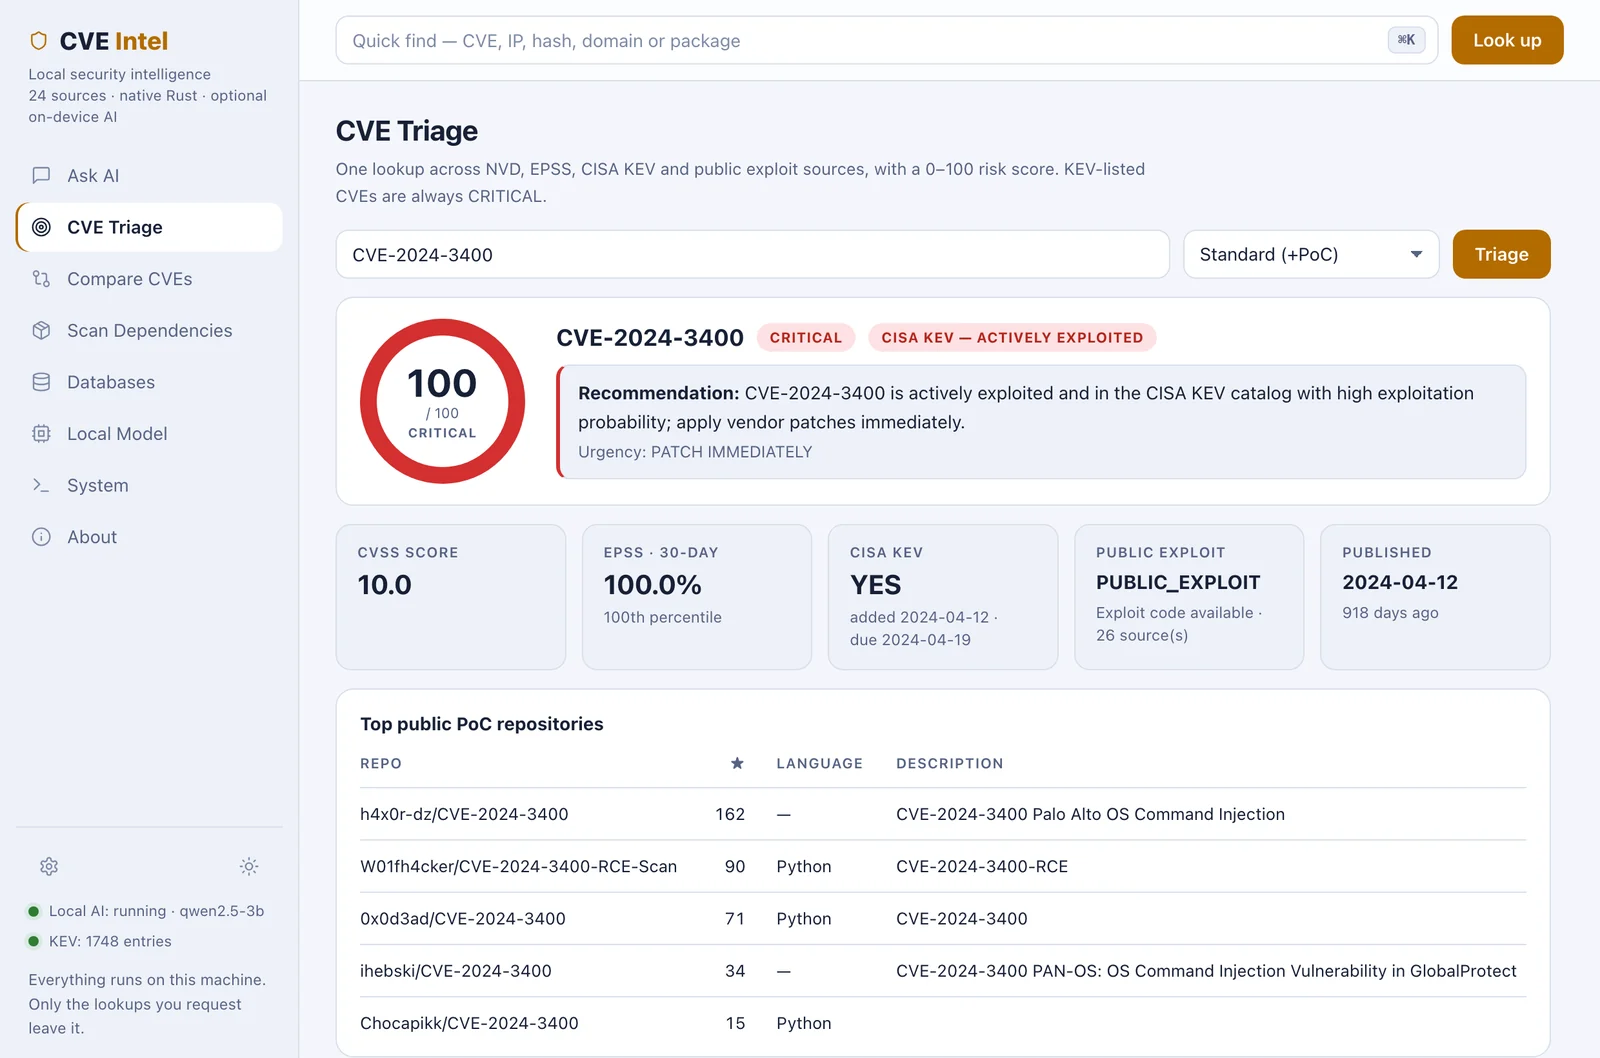Click the EPSS 30-DAY 100.0% card
Viewport: 1600px width, 1058px height.
pos(697,597)
